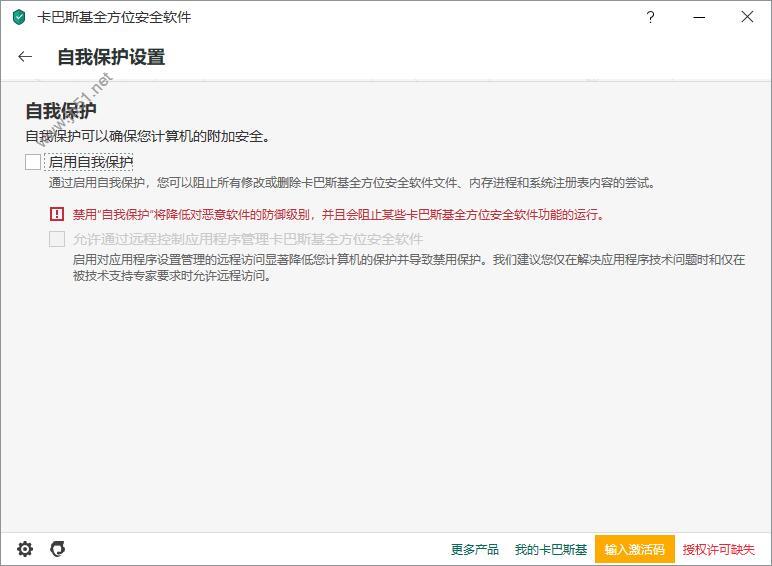This screenshot has width=772, height=566.
Task: Open help via the question mark icon
Action: (650, 17)
